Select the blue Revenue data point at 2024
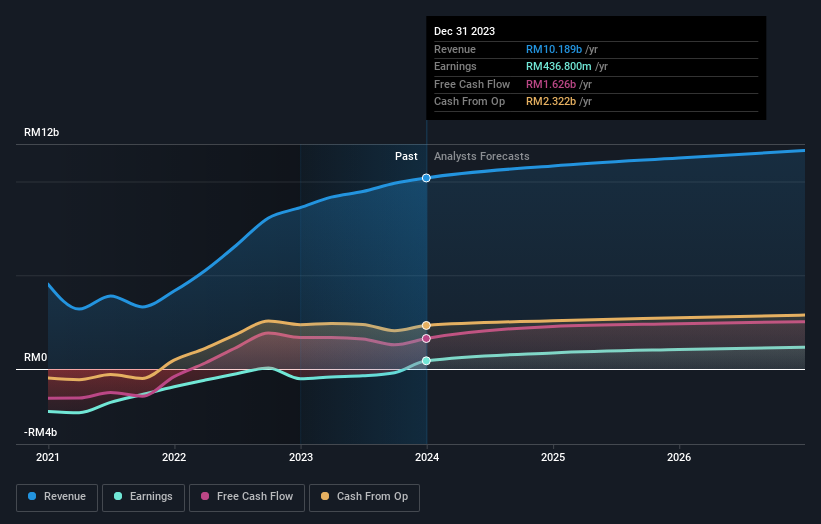The height and width of the screenshot is (524, 821). pos(426,178)
